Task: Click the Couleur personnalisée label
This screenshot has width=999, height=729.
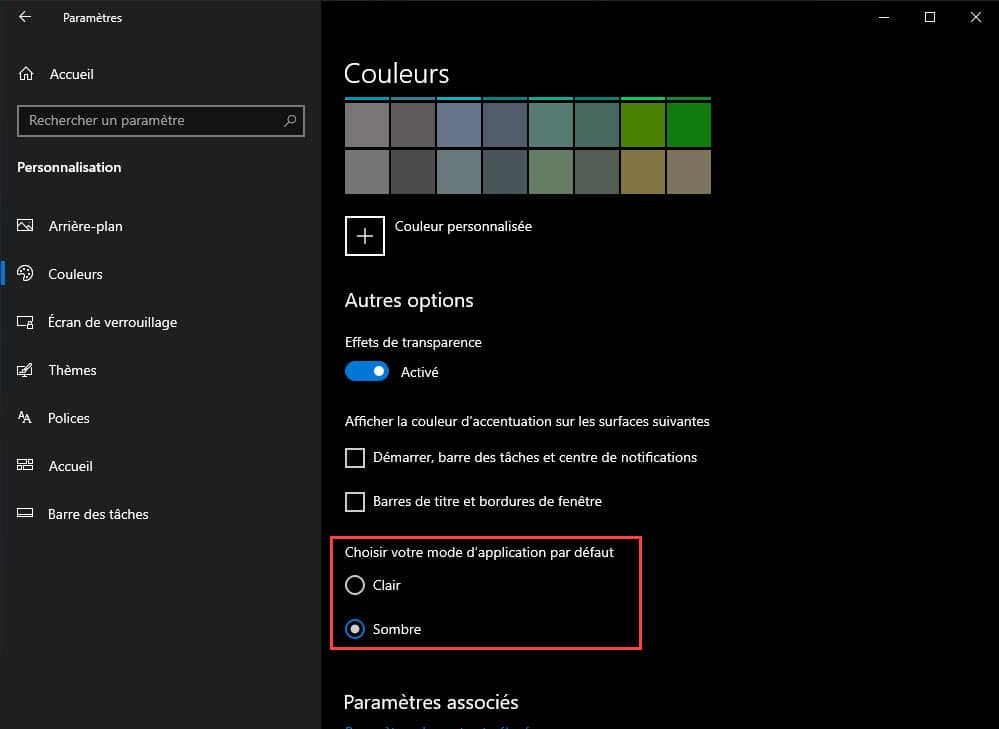Action: pos(463,227)
